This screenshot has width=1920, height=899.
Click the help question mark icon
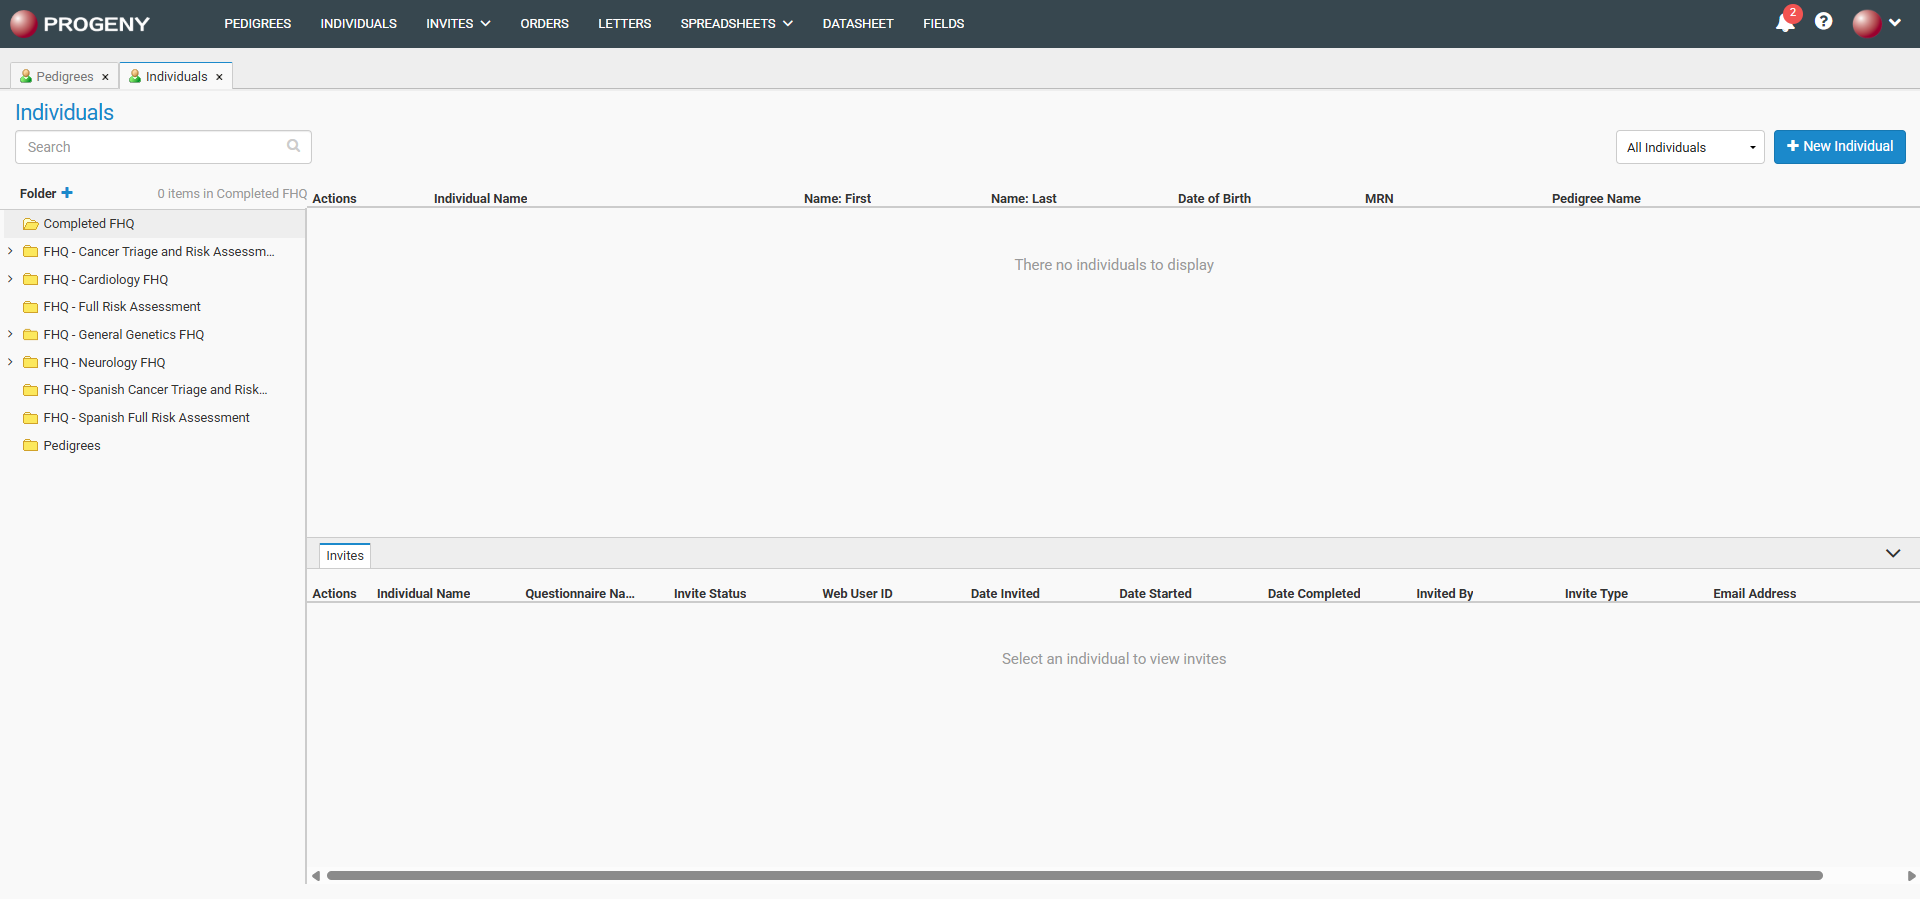1823,22
